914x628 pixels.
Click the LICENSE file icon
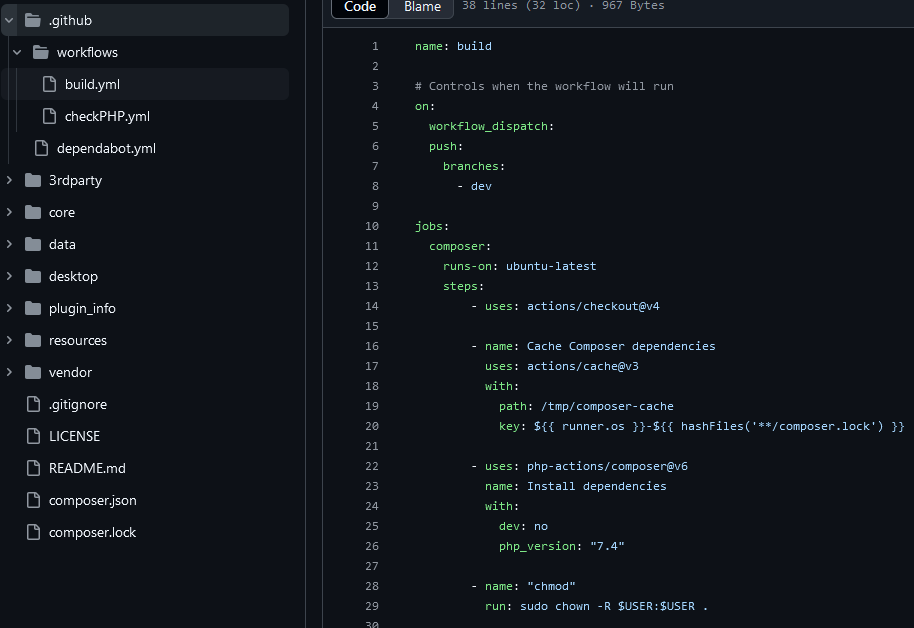(33, 436)
